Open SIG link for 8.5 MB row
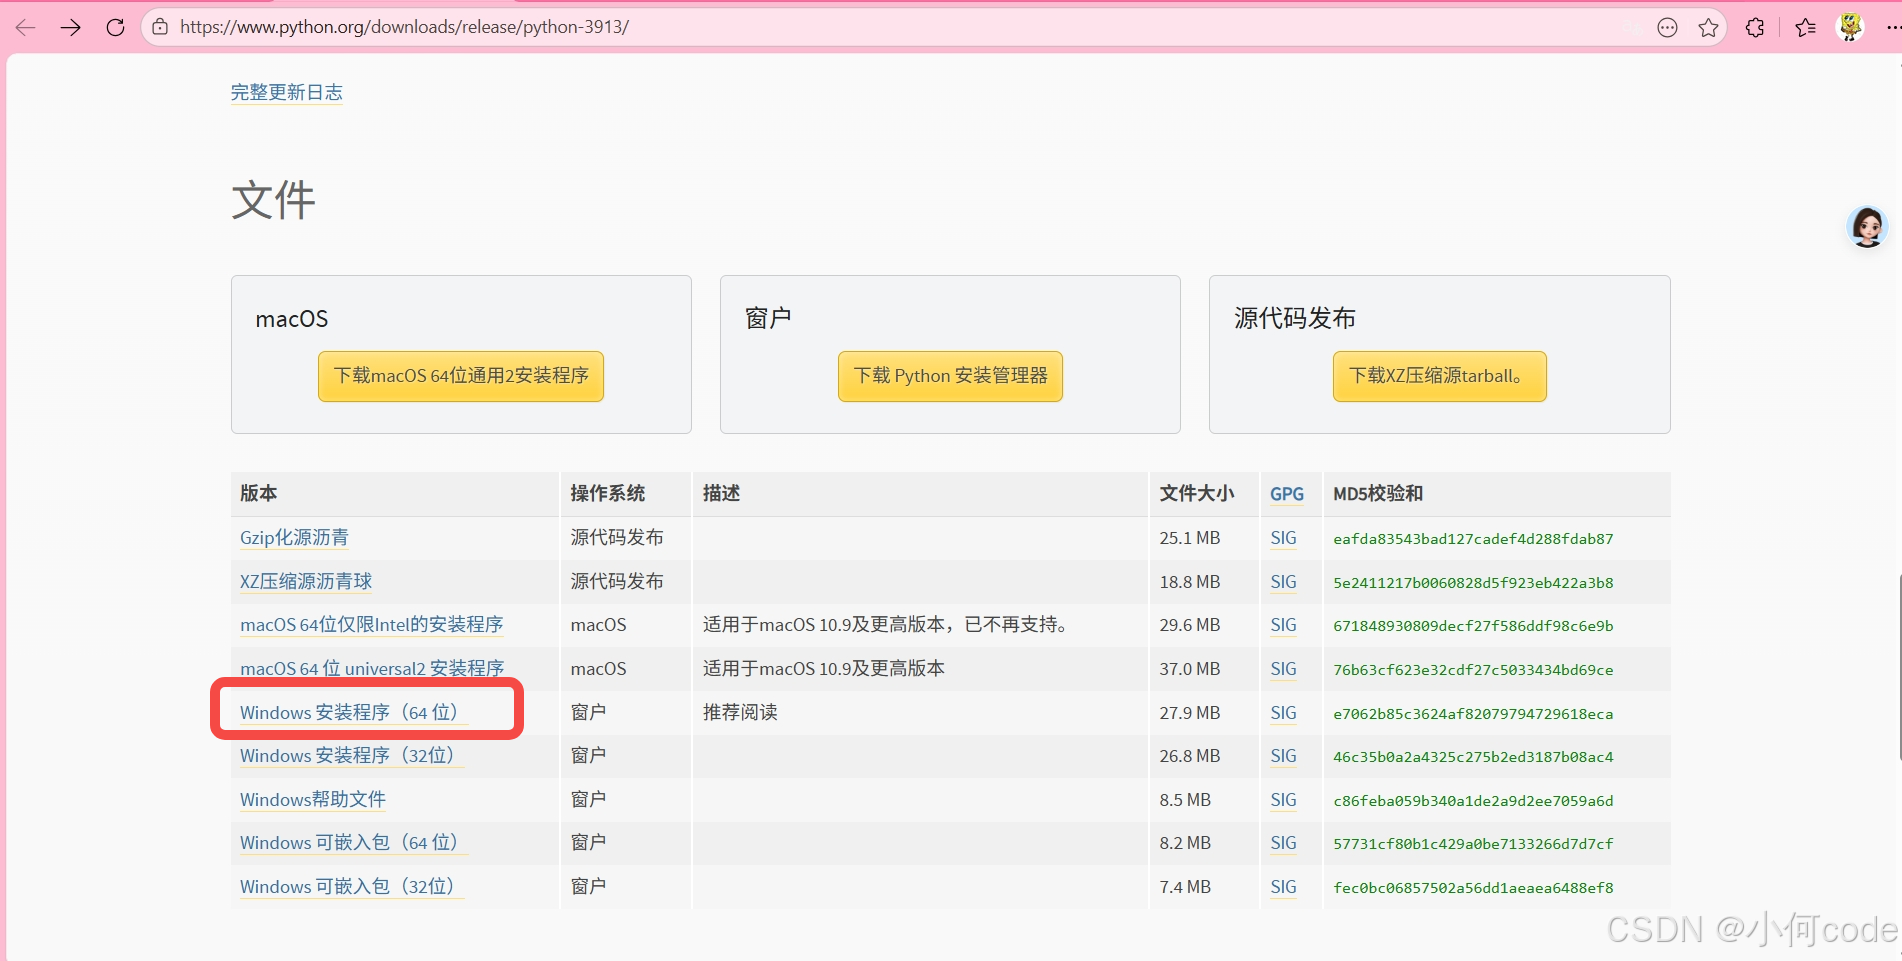This screenshot has height=961, width=1902. tap(1283, 800)
